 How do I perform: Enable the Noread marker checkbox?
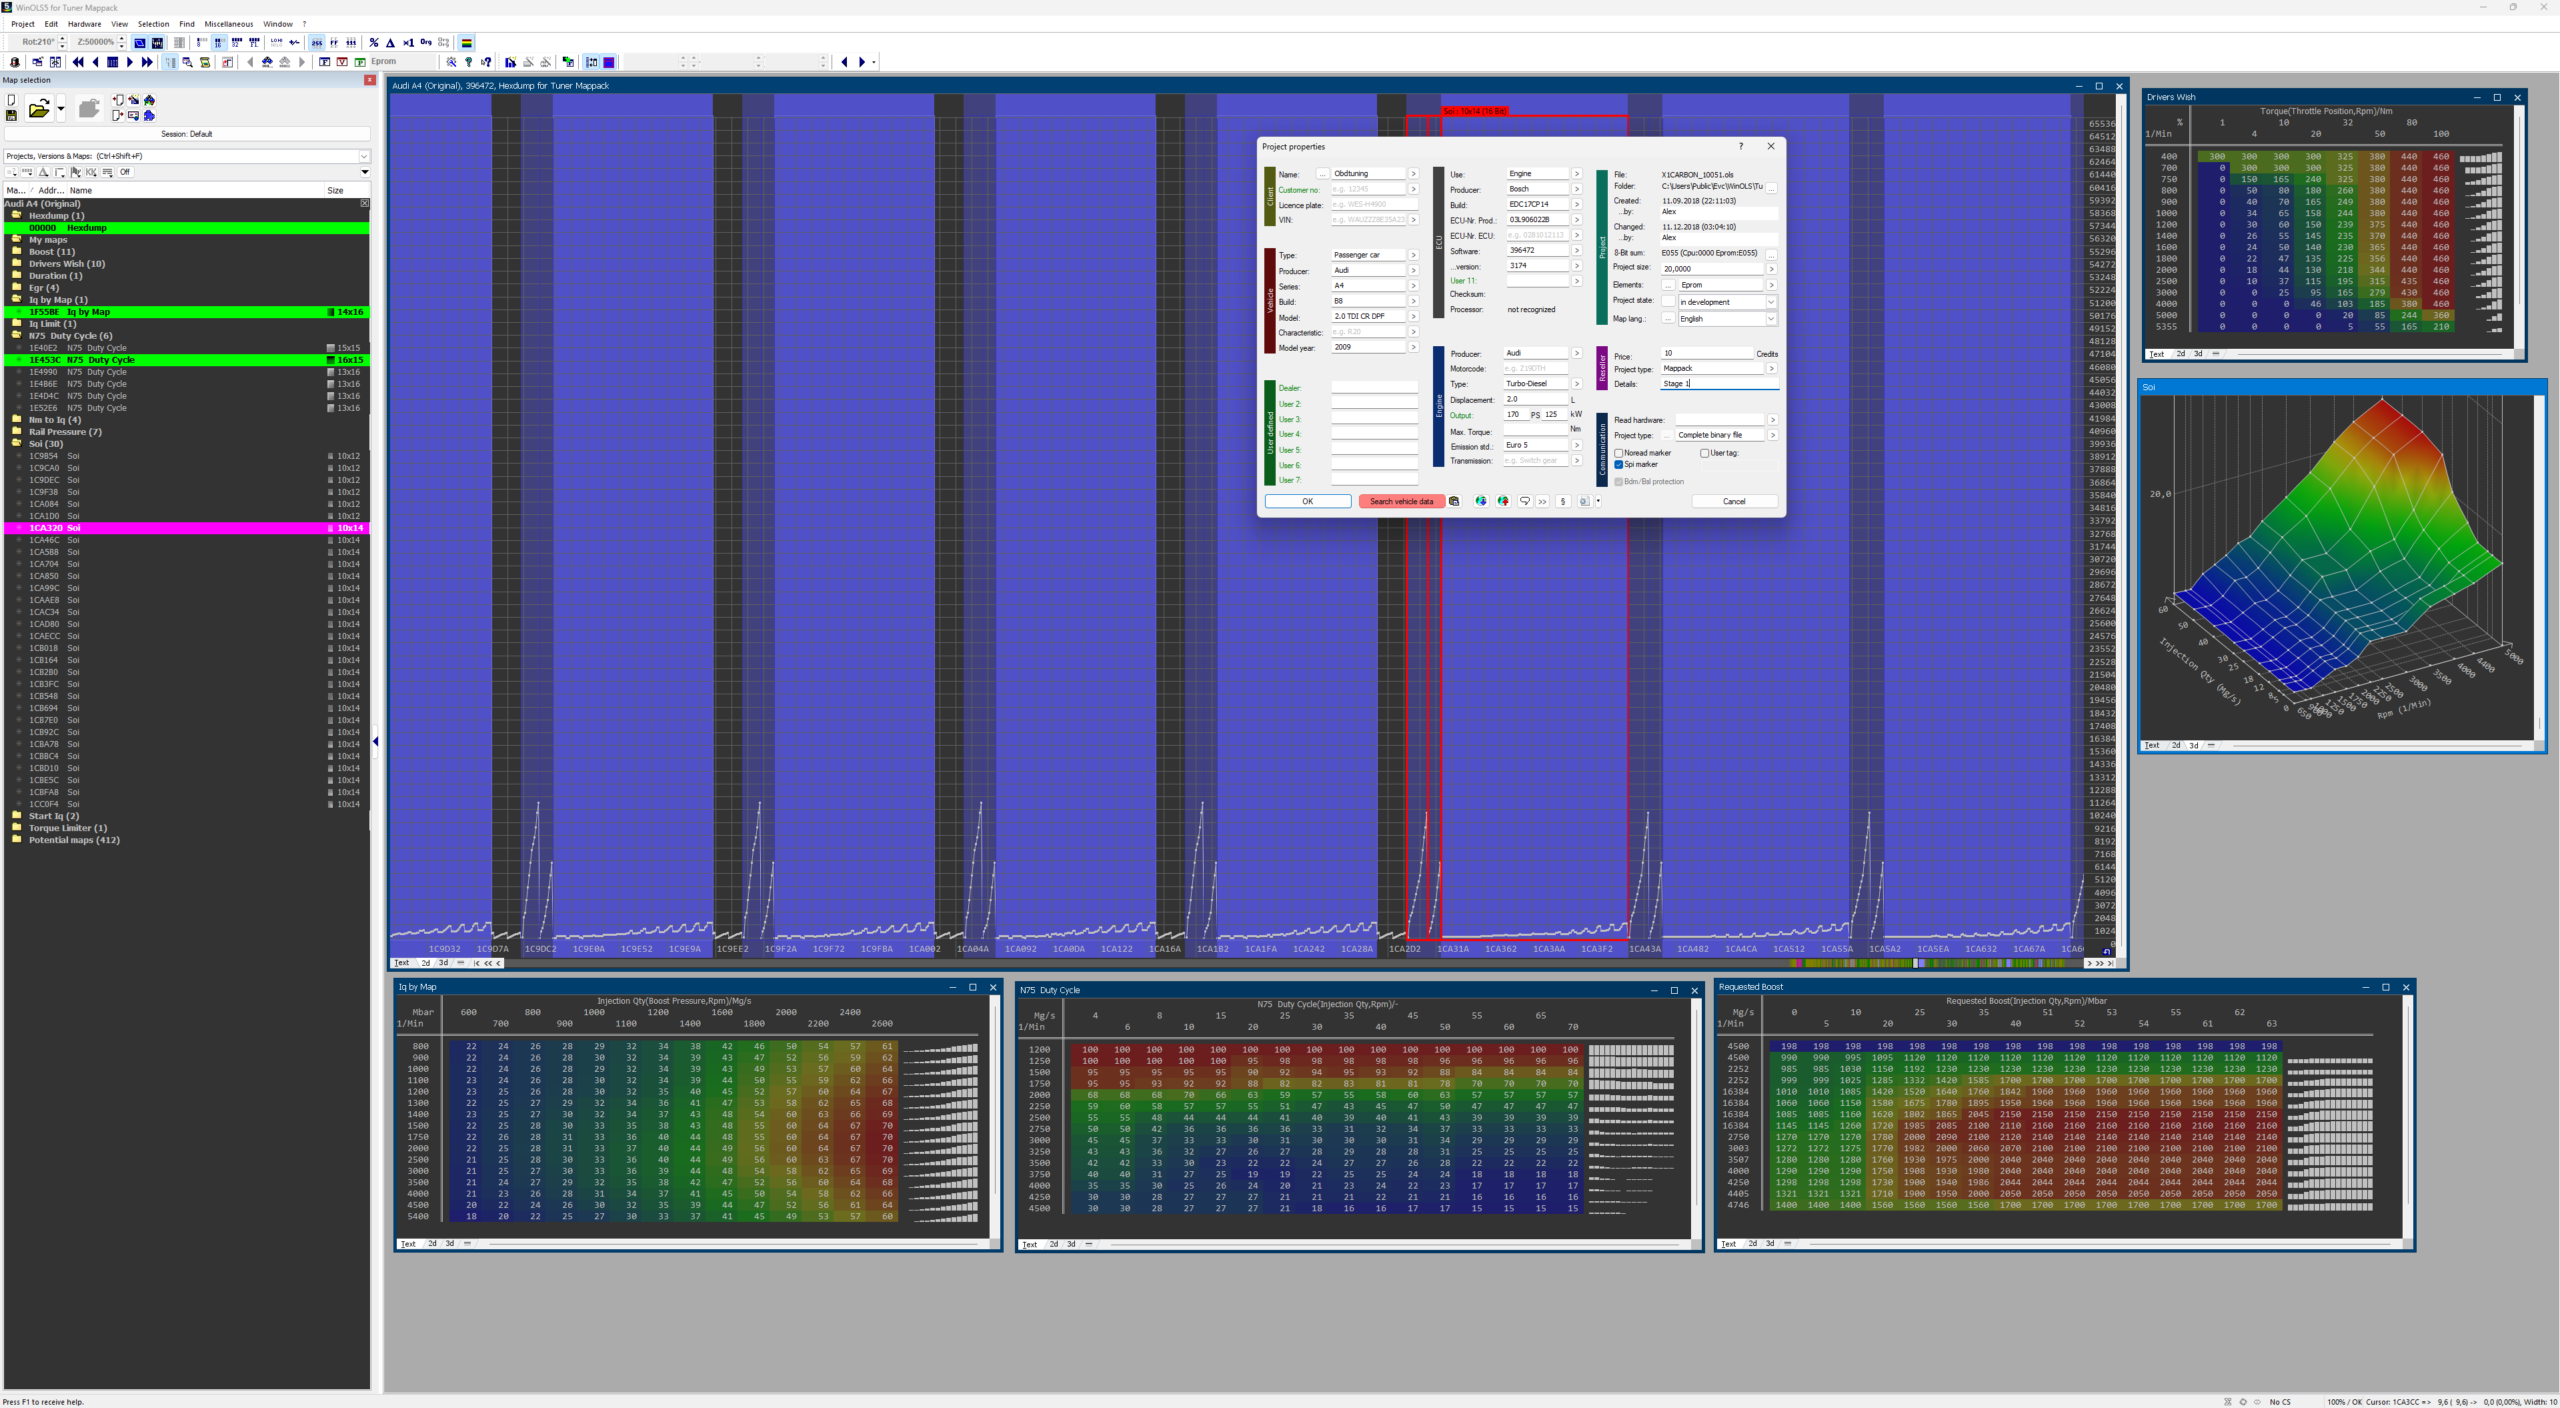(x=1619, y=453)
